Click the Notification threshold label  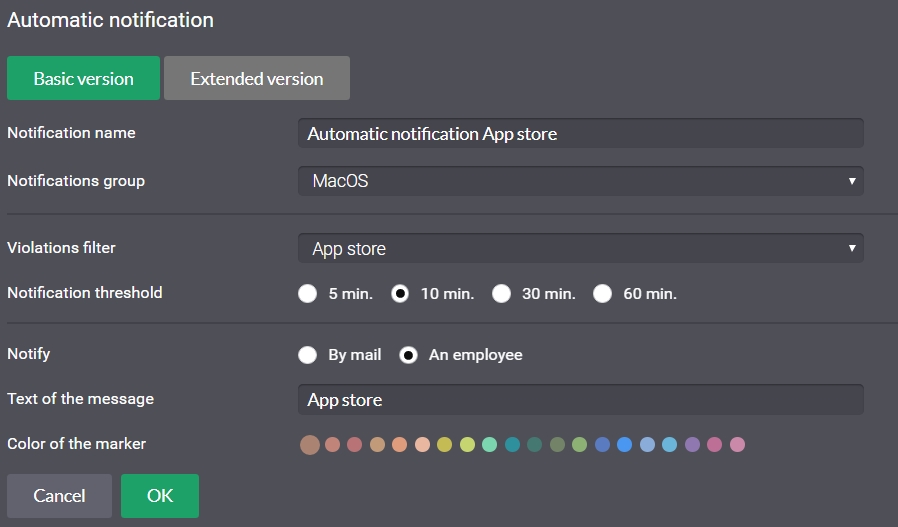(85, 293)
